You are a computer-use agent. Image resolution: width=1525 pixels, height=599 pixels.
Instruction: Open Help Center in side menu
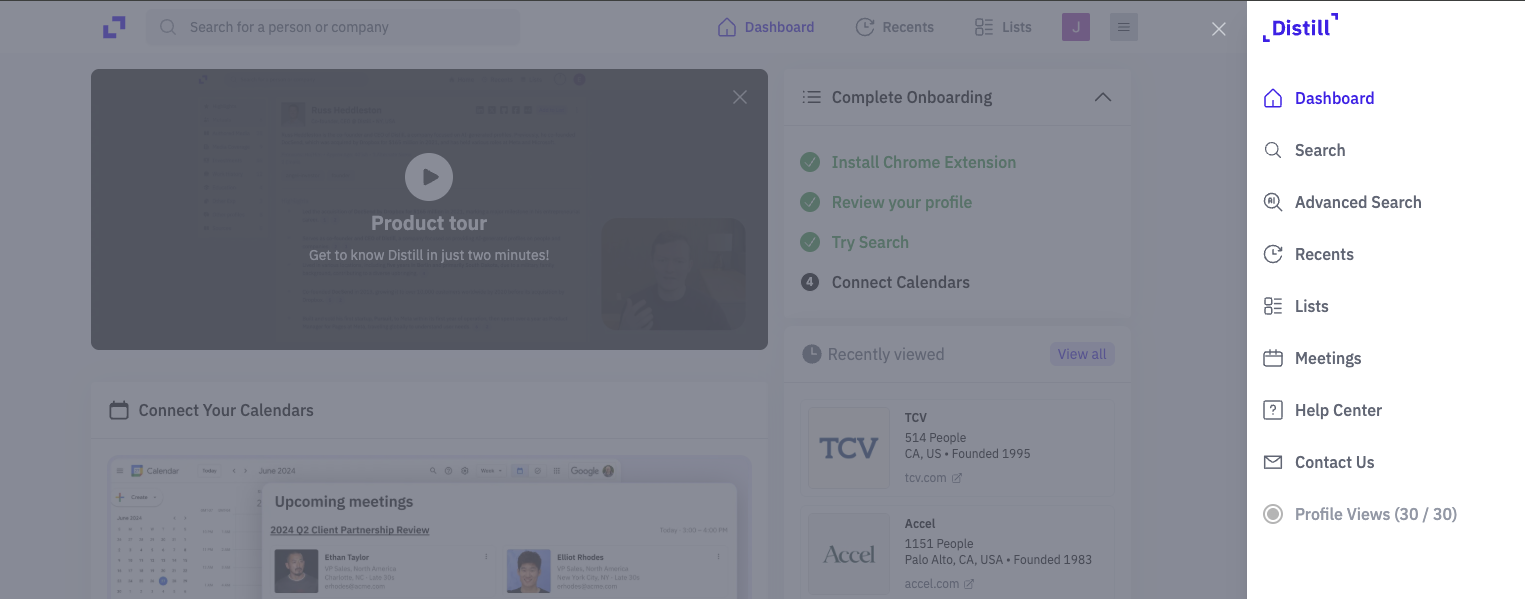pos(1338,410)
